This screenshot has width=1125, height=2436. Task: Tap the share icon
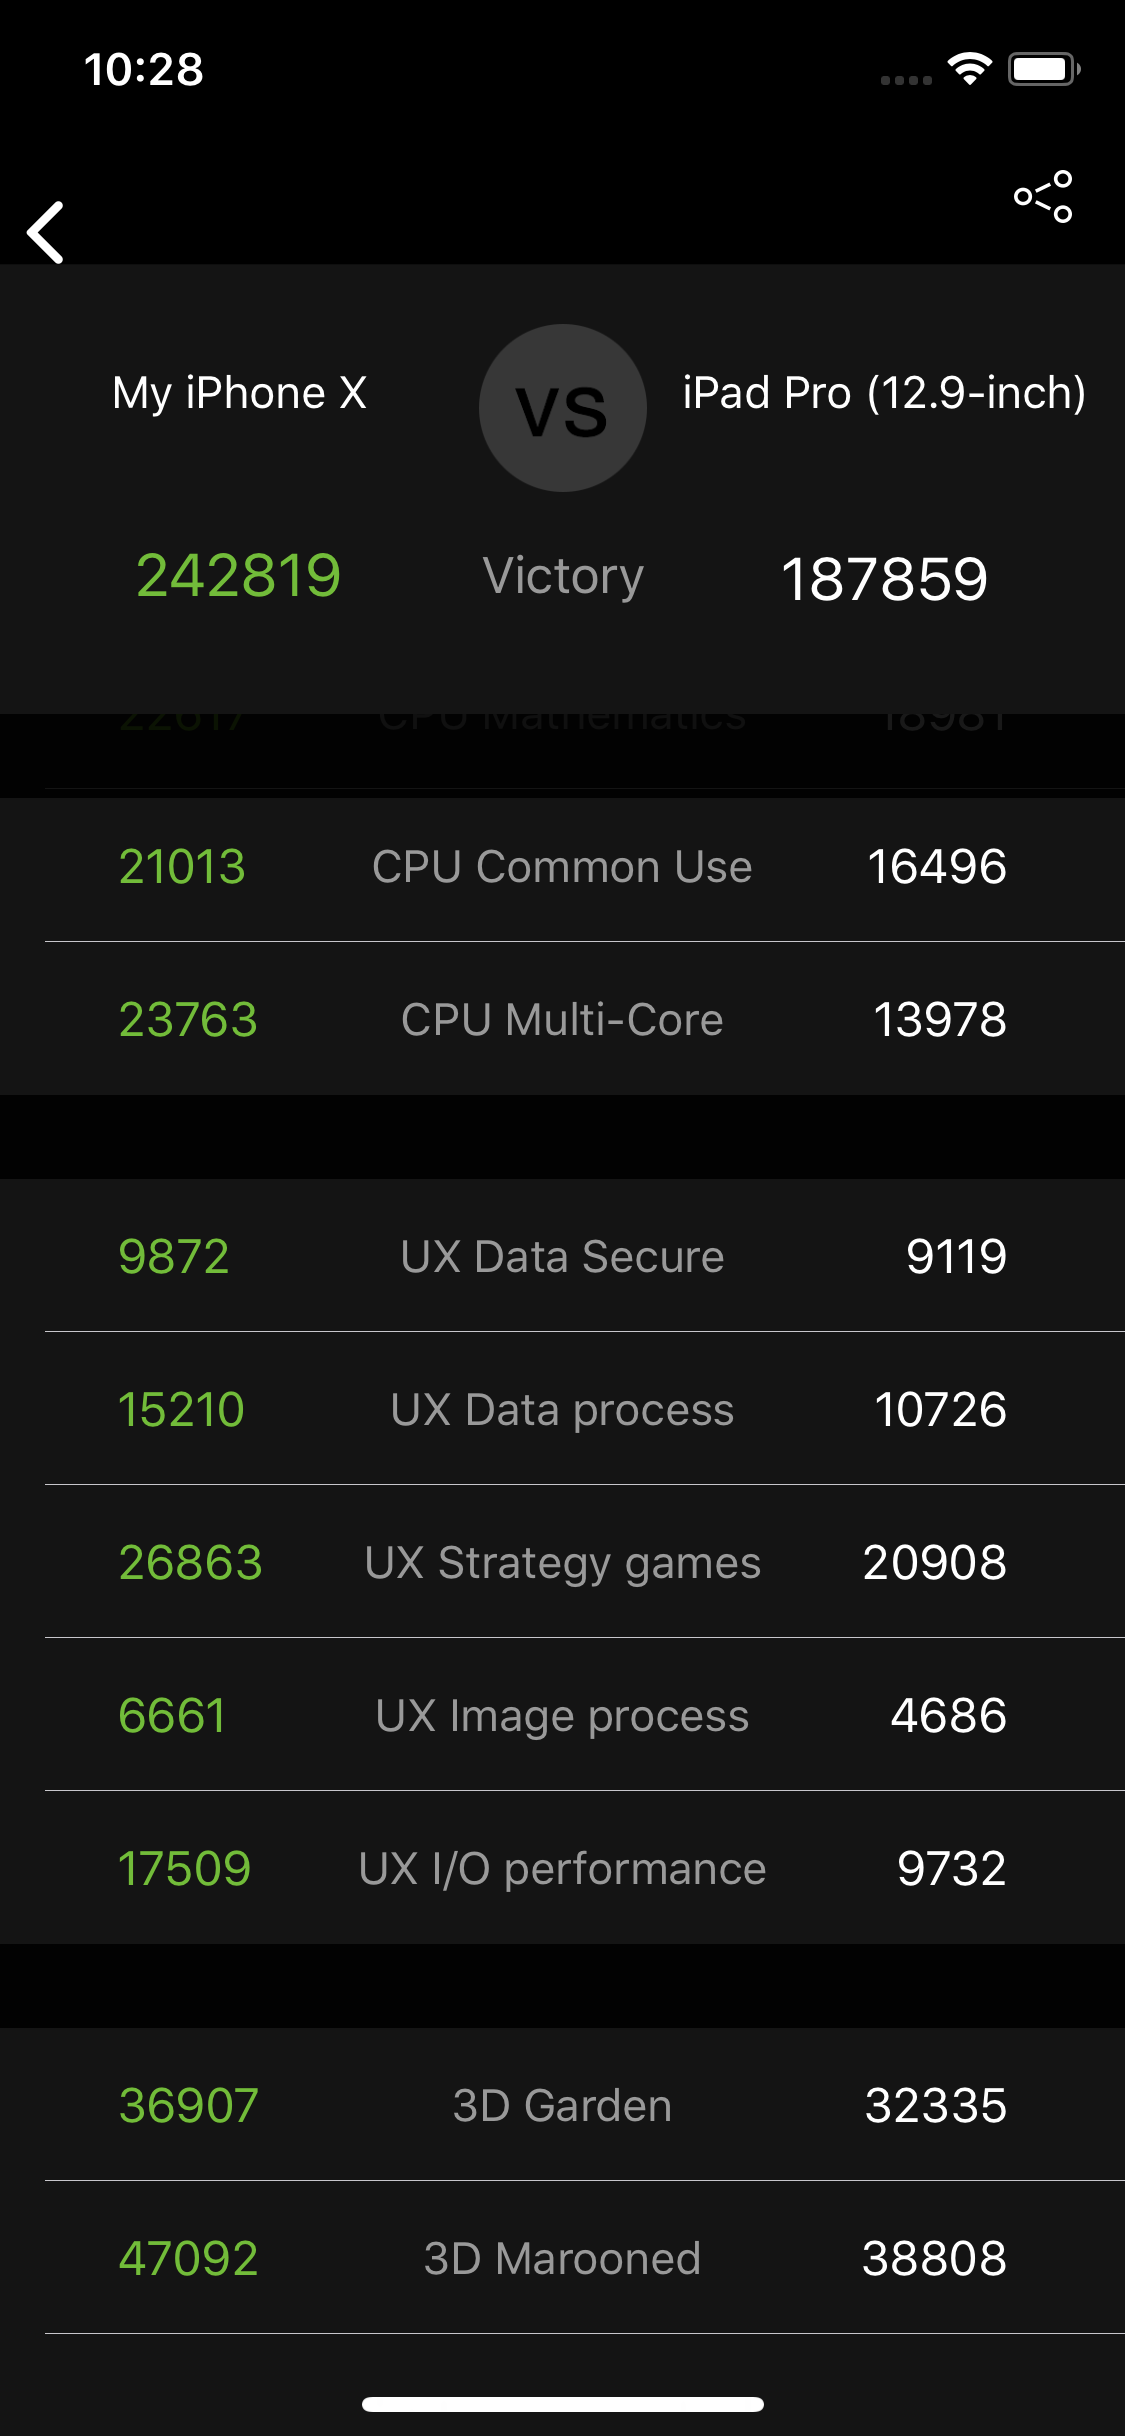[1043, 196]
